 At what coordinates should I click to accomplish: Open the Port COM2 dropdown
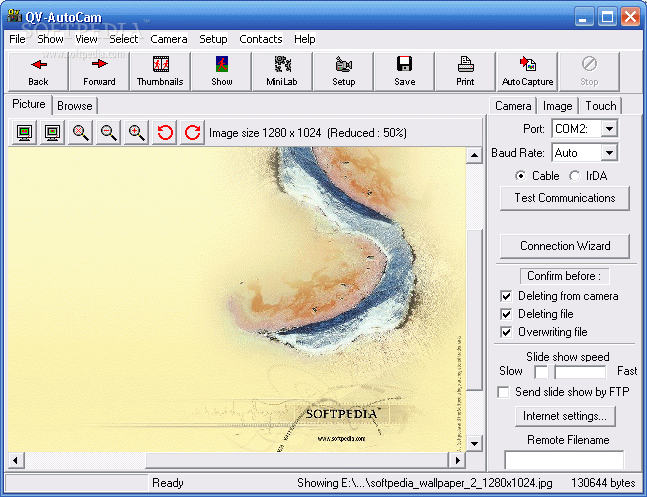(609, 129)
